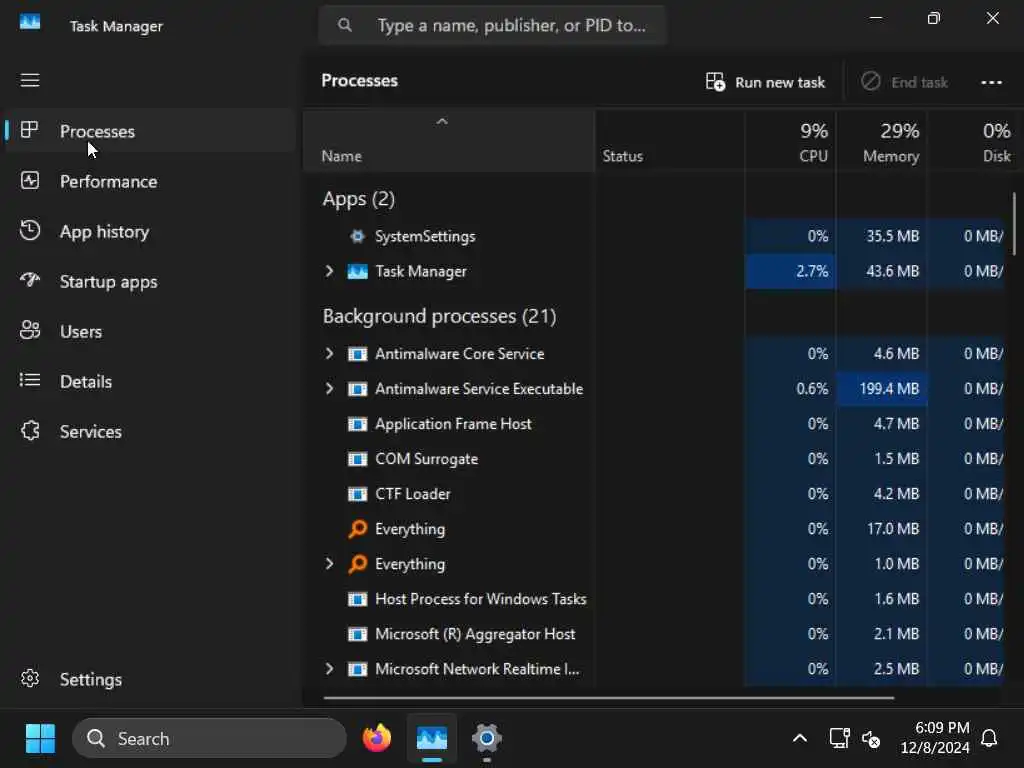Click the Application Frame Host icon
Screen dimensions: 1024x768
[357, 424]
